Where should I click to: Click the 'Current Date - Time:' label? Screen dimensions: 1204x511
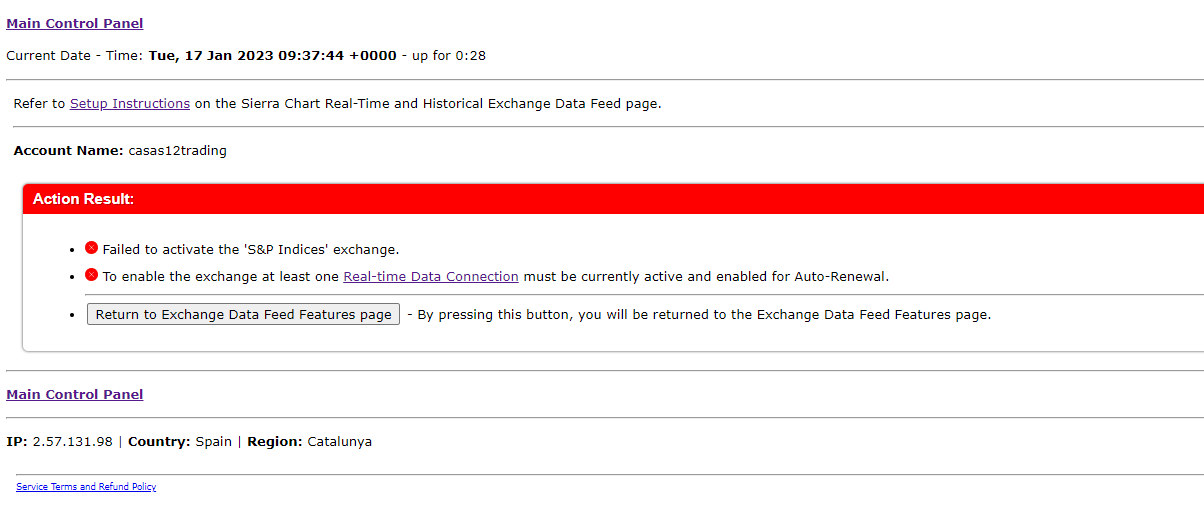(x=75, y=55)
